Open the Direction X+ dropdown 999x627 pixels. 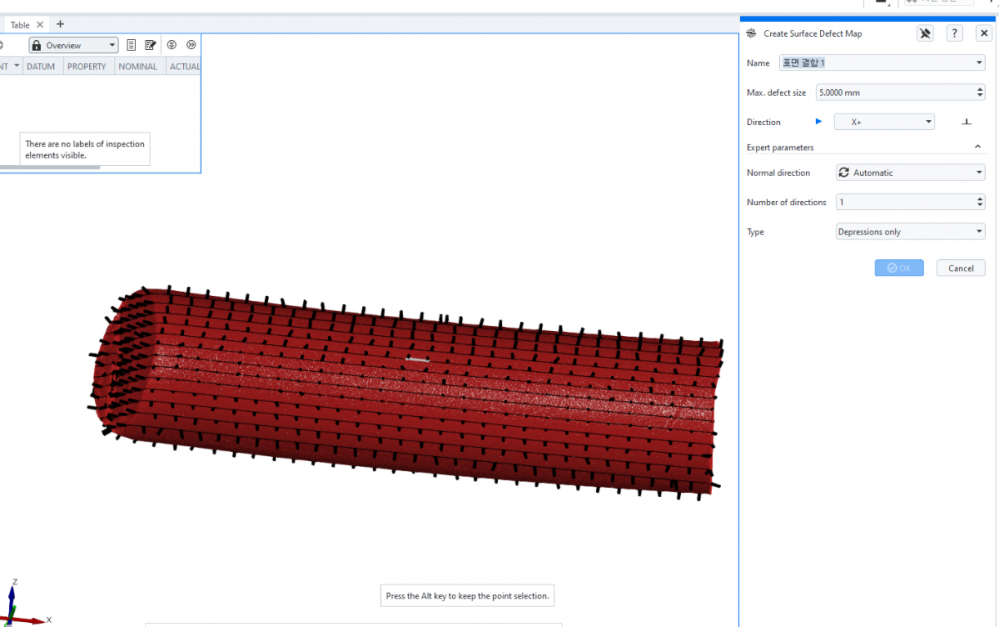tap(884, 122)
